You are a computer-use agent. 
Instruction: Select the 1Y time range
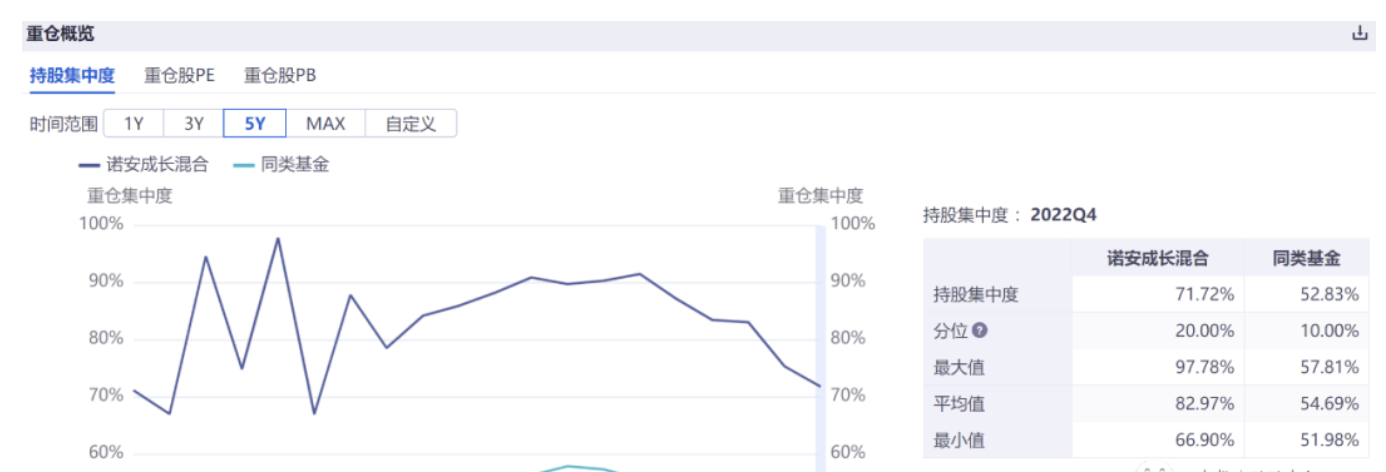[x=134, y=124]
